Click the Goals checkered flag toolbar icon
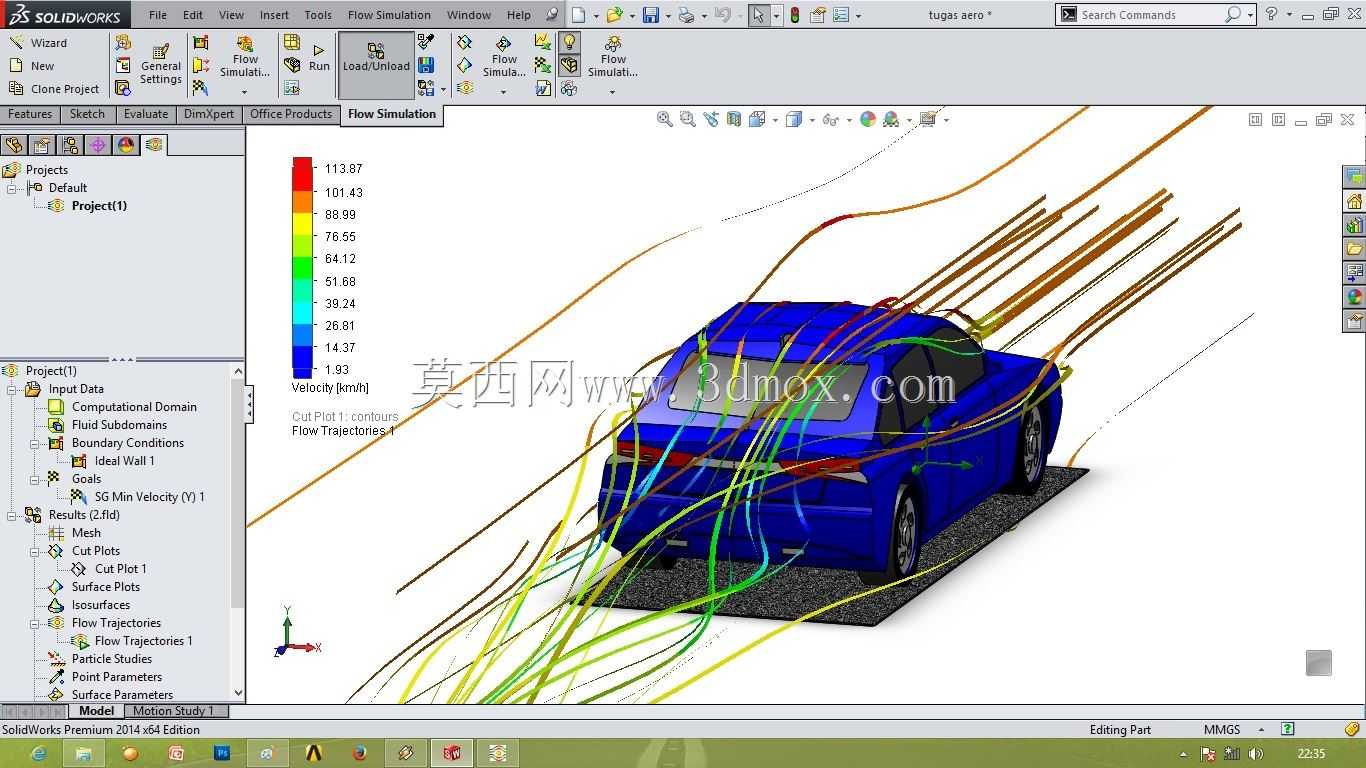Screen dimensions: 1366x768 point(201,88)
